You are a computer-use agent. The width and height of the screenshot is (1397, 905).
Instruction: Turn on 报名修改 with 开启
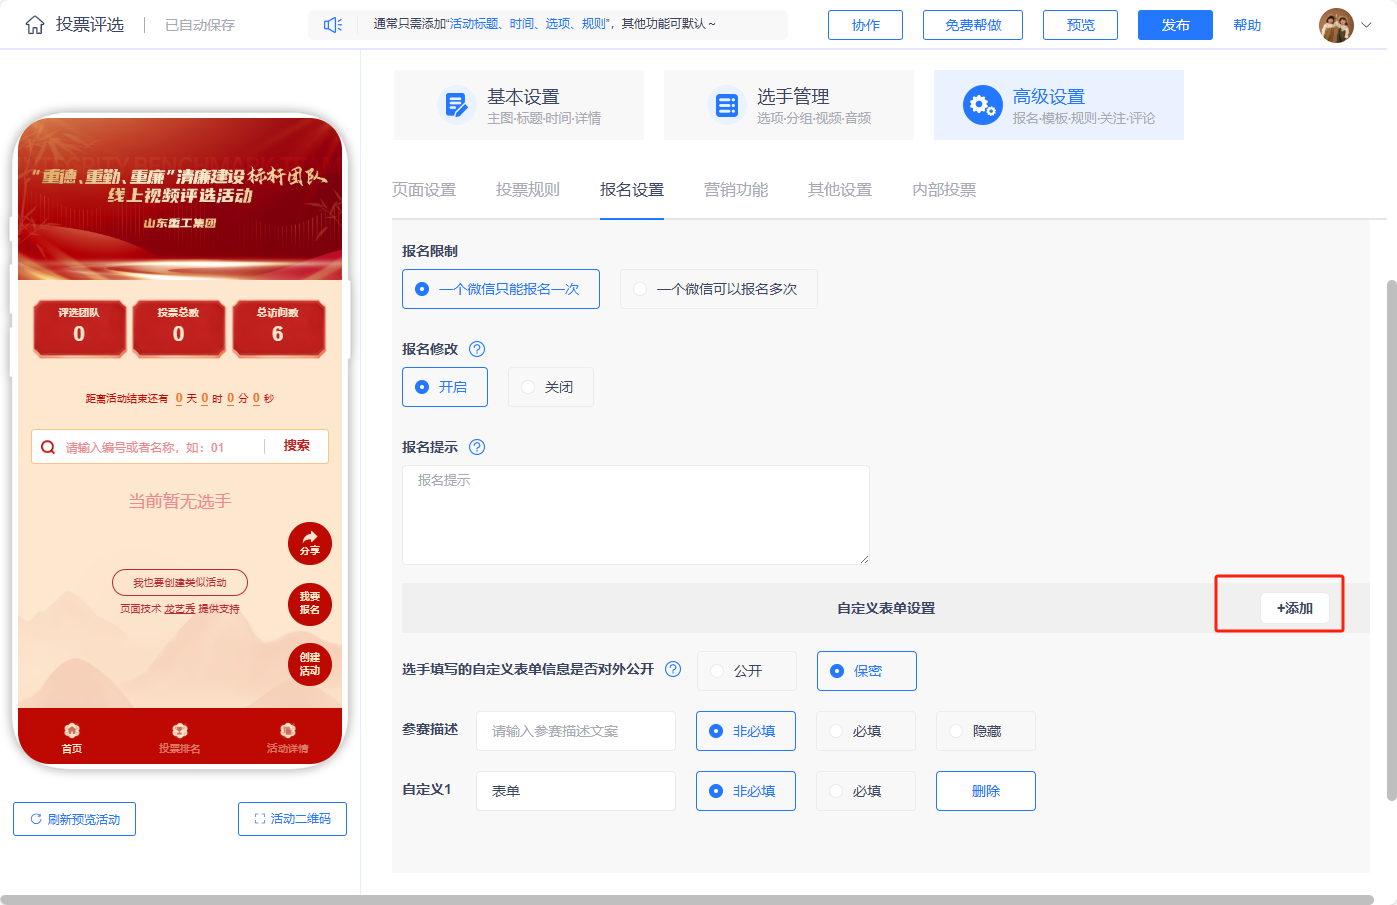[445, 387]
